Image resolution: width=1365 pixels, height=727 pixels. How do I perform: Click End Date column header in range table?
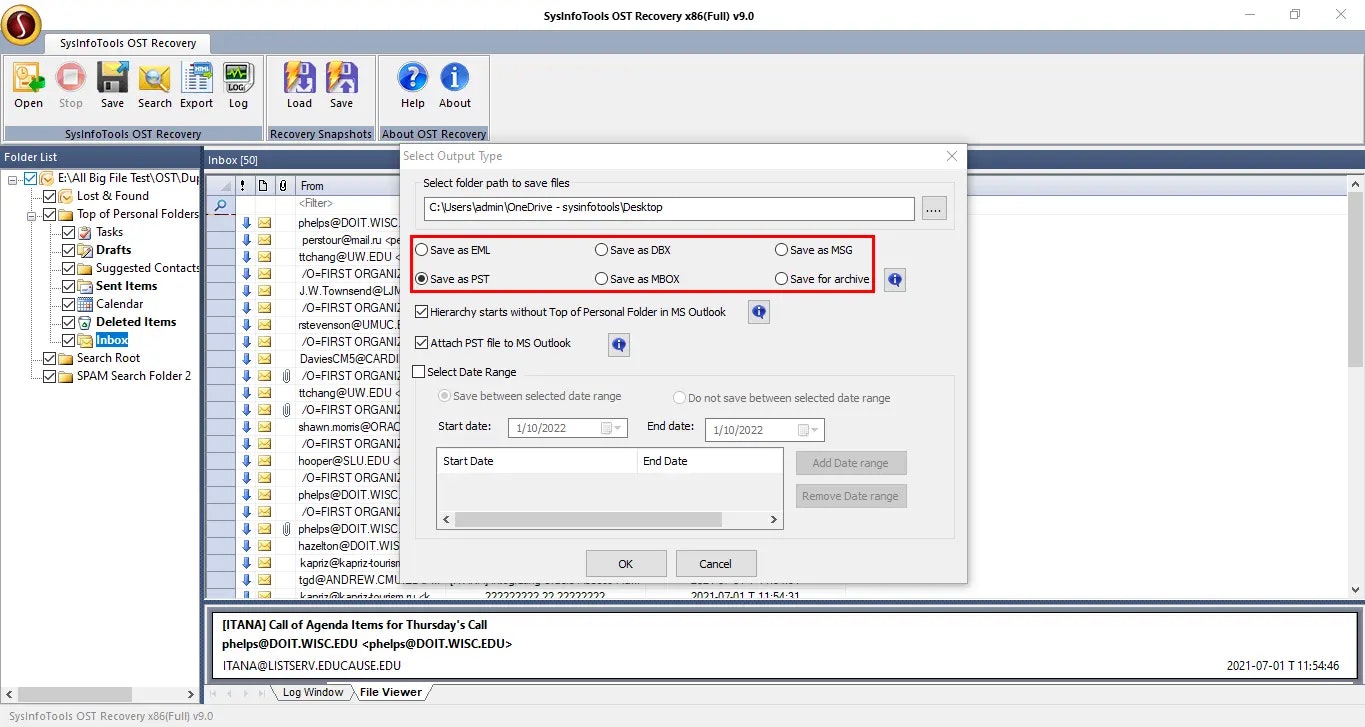pyautogui.click(x=709, y=461)
